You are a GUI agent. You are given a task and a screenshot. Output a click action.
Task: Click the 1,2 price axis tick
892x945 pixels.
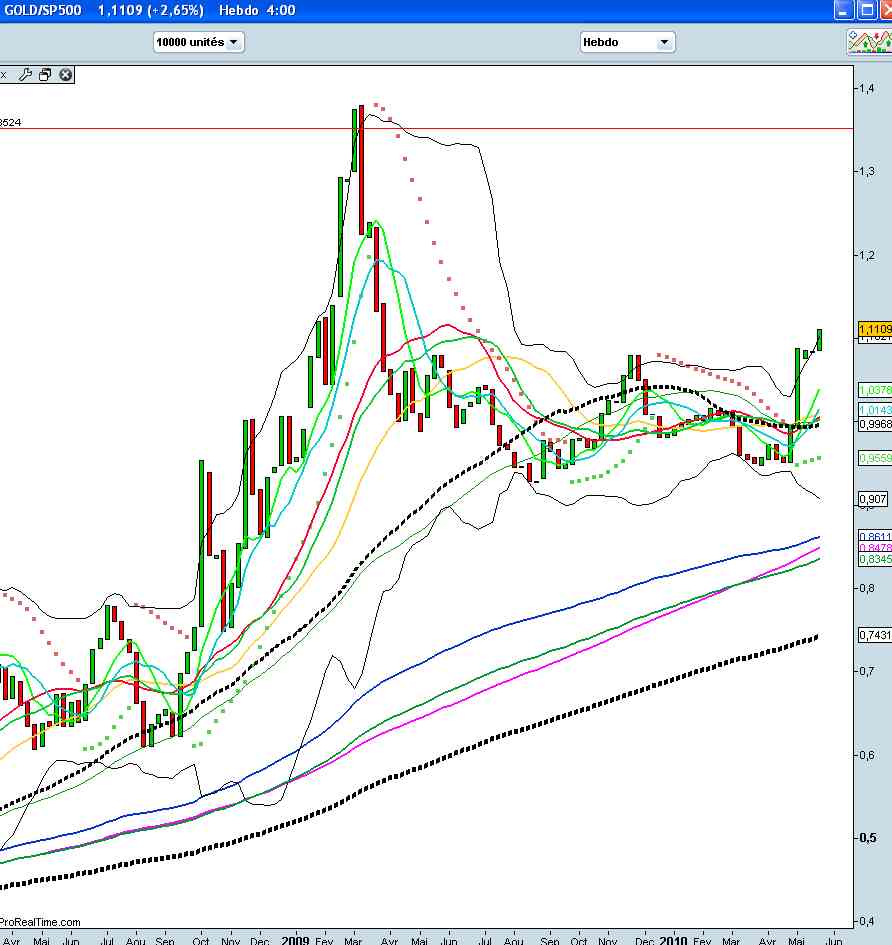pos(867,255)
